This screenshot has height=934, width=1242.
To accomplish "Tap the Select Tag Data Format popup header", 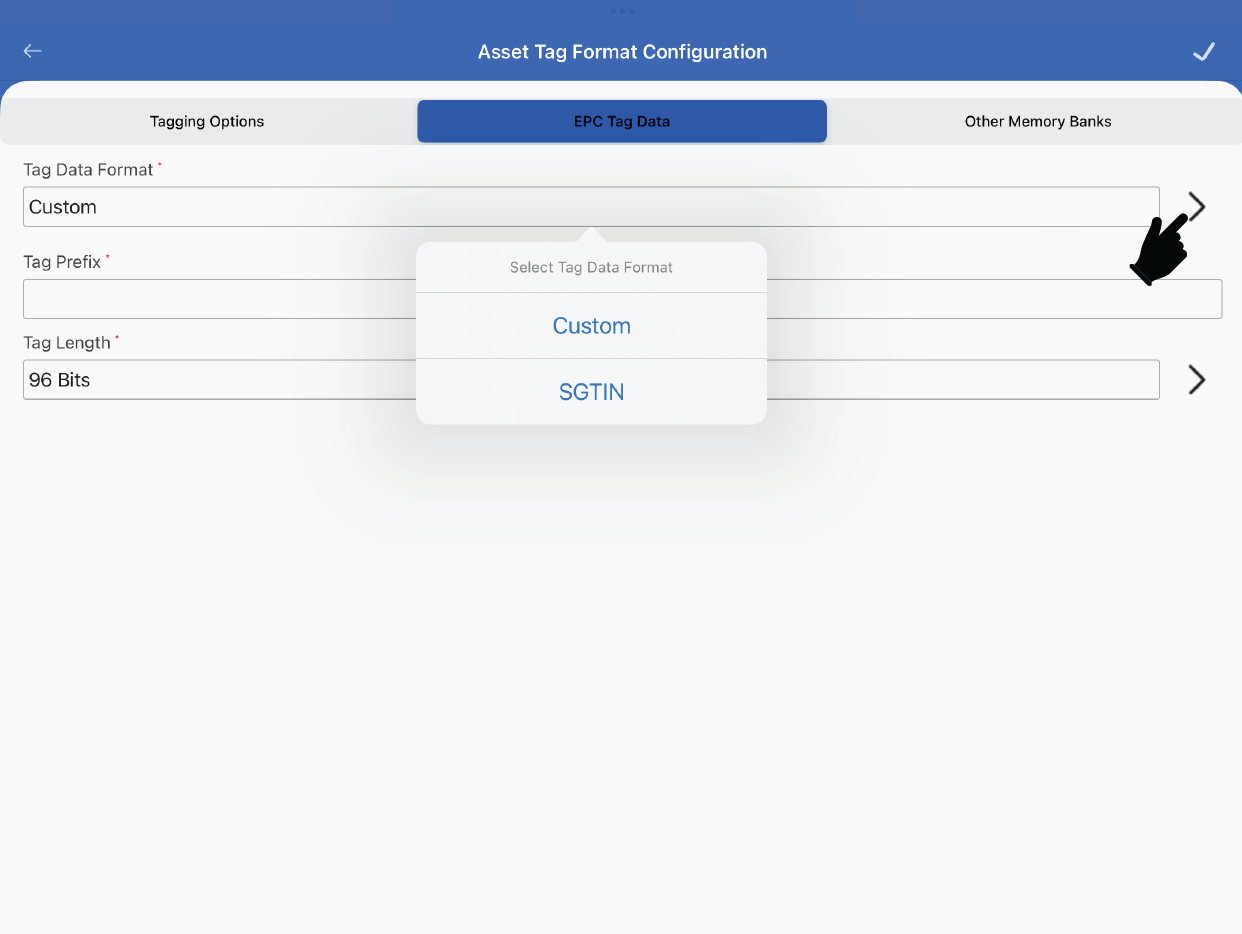I will point(591,268).
